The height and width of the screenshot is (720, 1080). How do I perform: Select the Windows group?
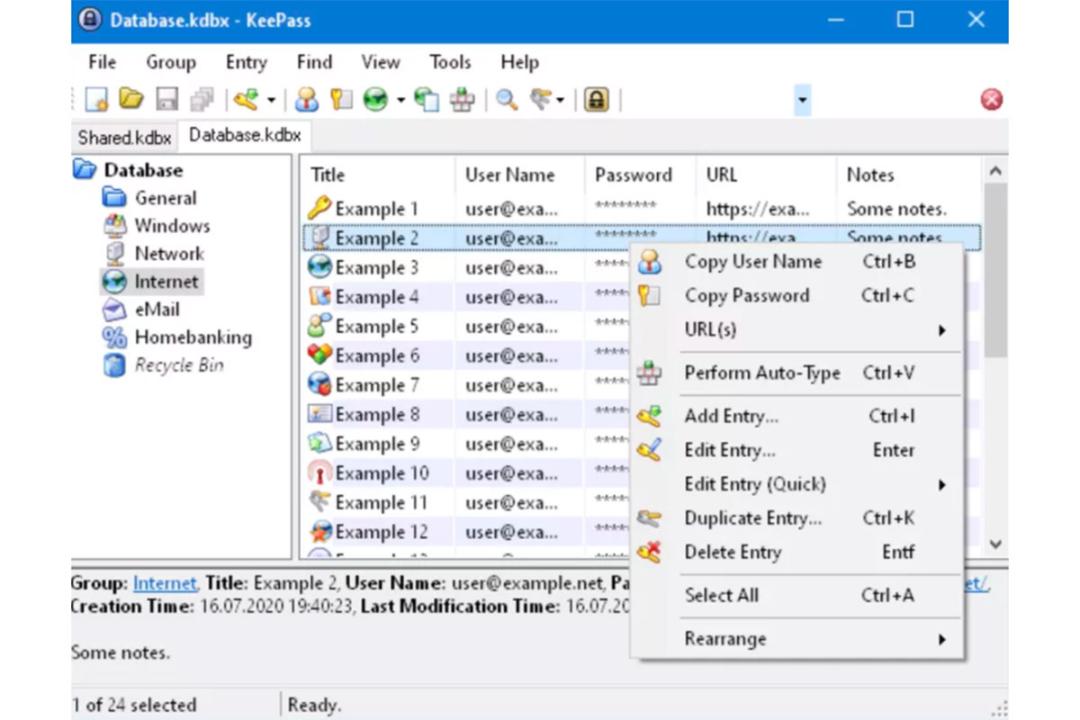[172, 226]
